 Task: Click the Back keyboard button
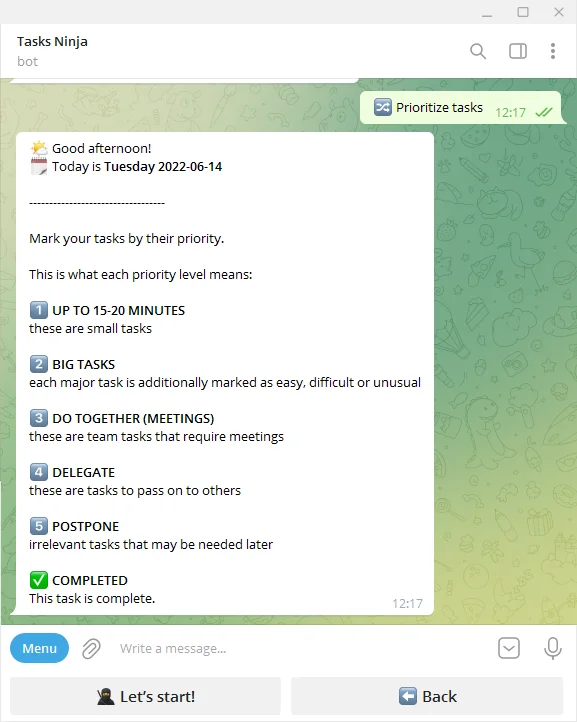pos(427,696)
